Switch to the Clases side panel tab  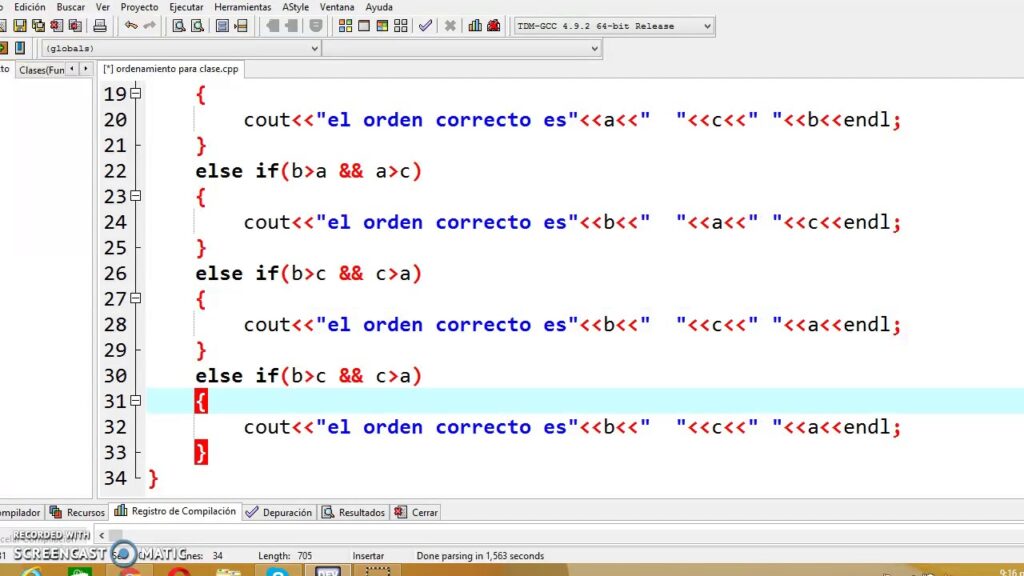click(x=41, y=70)
